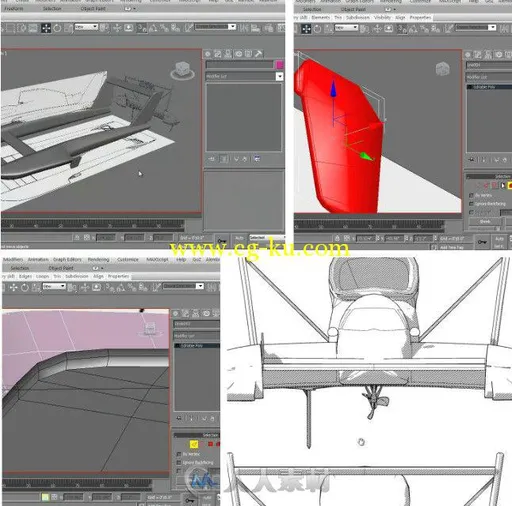The image size is (512, 506).
Task: Click Edit Named Selection Sets in bottom-left window
Action: 157,287
